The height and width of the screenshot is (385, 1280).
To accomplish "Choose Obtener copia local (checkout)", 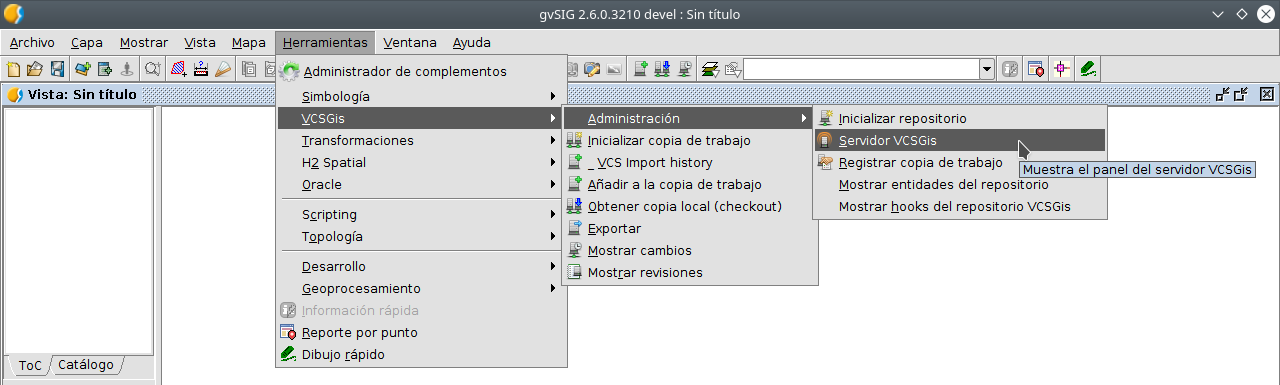I will tap(690, 207).
